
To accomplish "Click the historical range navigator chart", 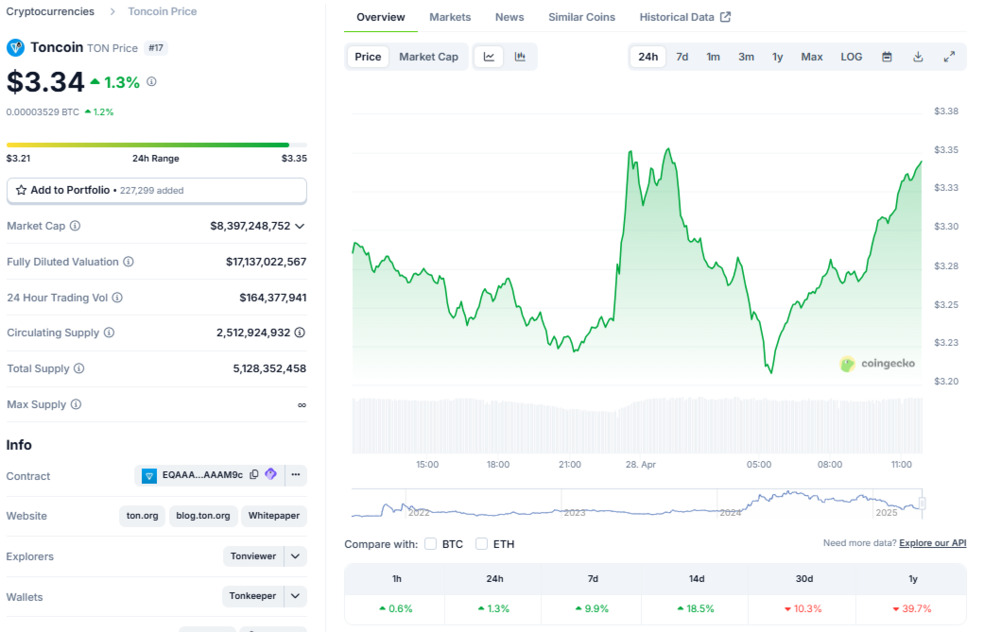I will click(636, 504).
